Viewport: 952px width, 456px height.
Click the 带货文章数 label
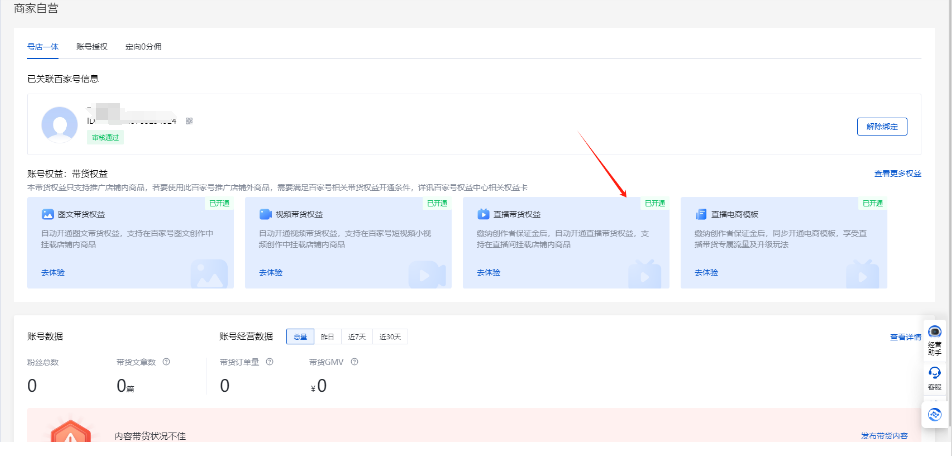click(137, 362)
